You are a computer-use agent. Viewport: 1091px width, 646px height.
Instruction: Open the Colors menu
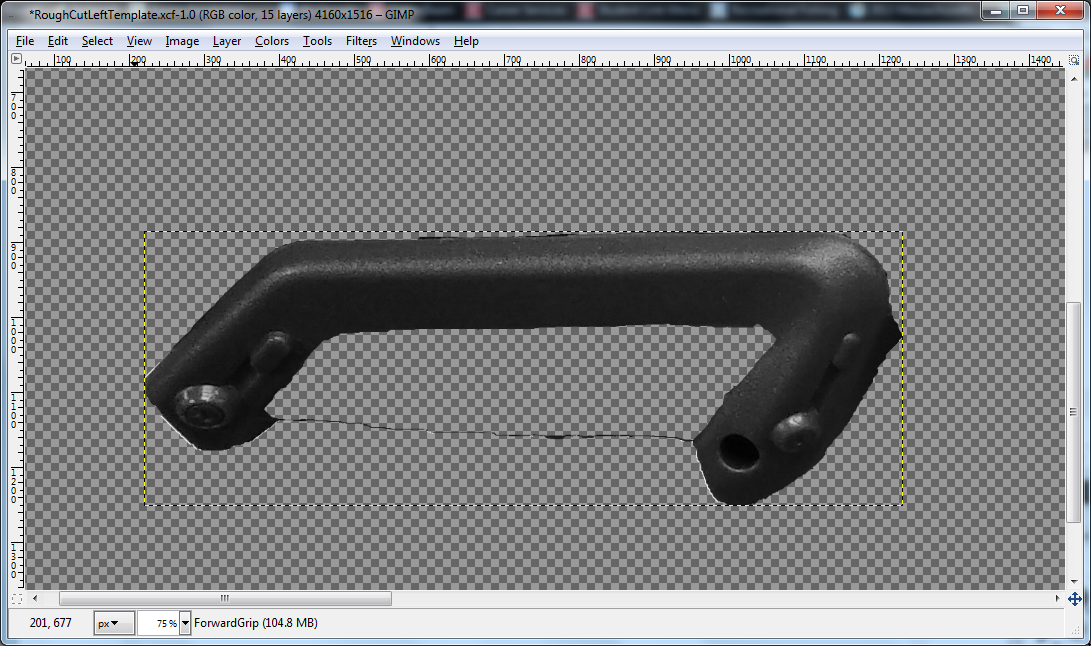pos(271,41)
